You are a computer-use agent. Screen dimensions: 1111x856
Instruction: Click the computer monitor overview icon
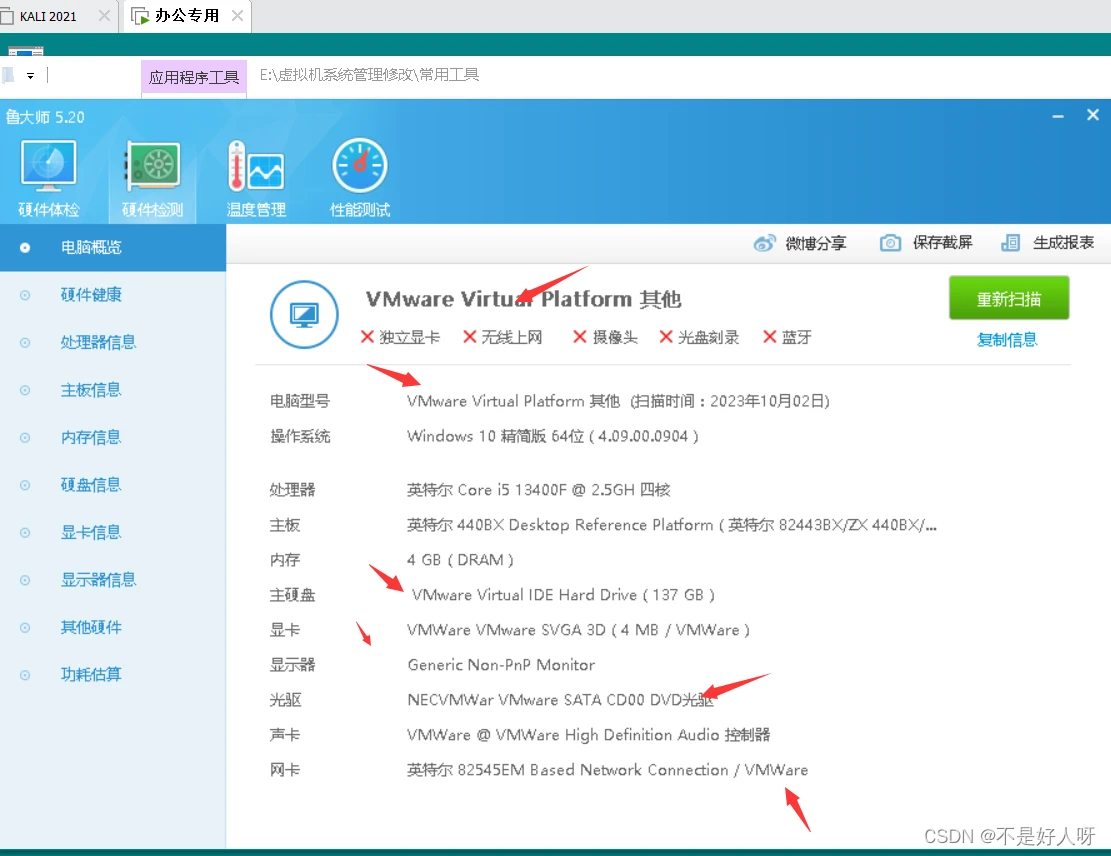tap(305, 315)
